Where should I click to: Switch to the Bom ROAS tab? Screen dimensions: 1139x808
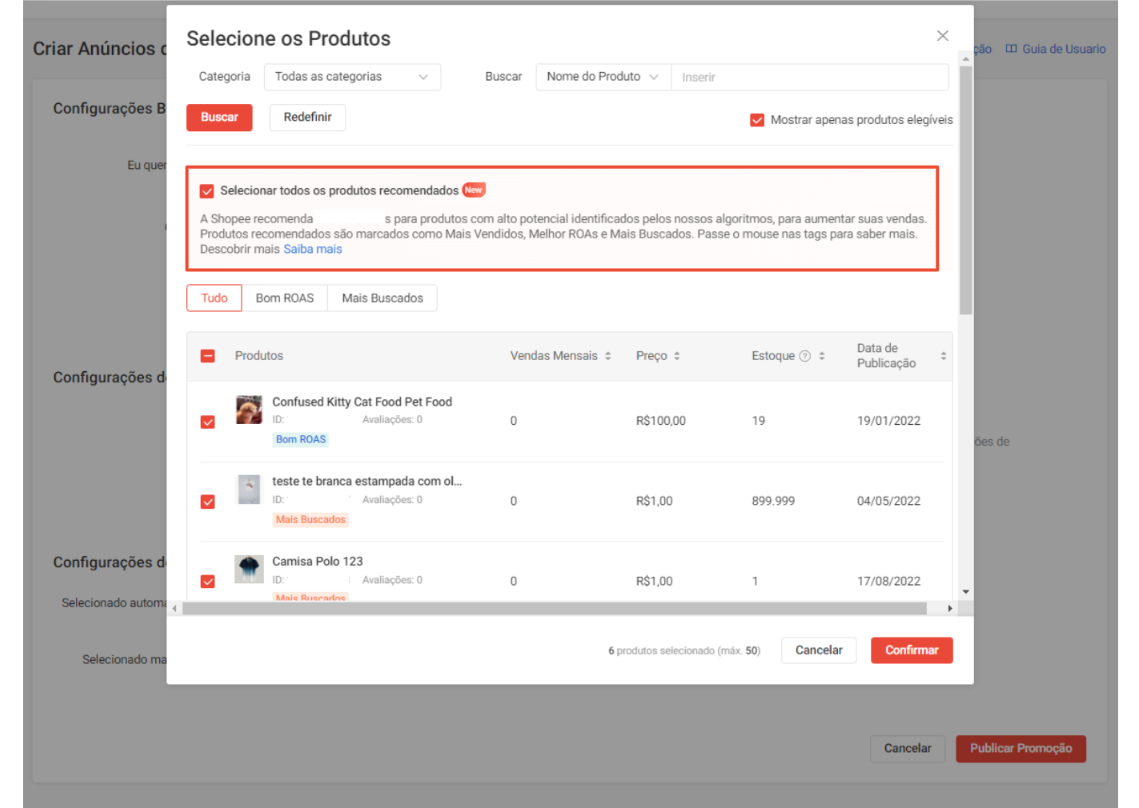click(x=284, y=298)
